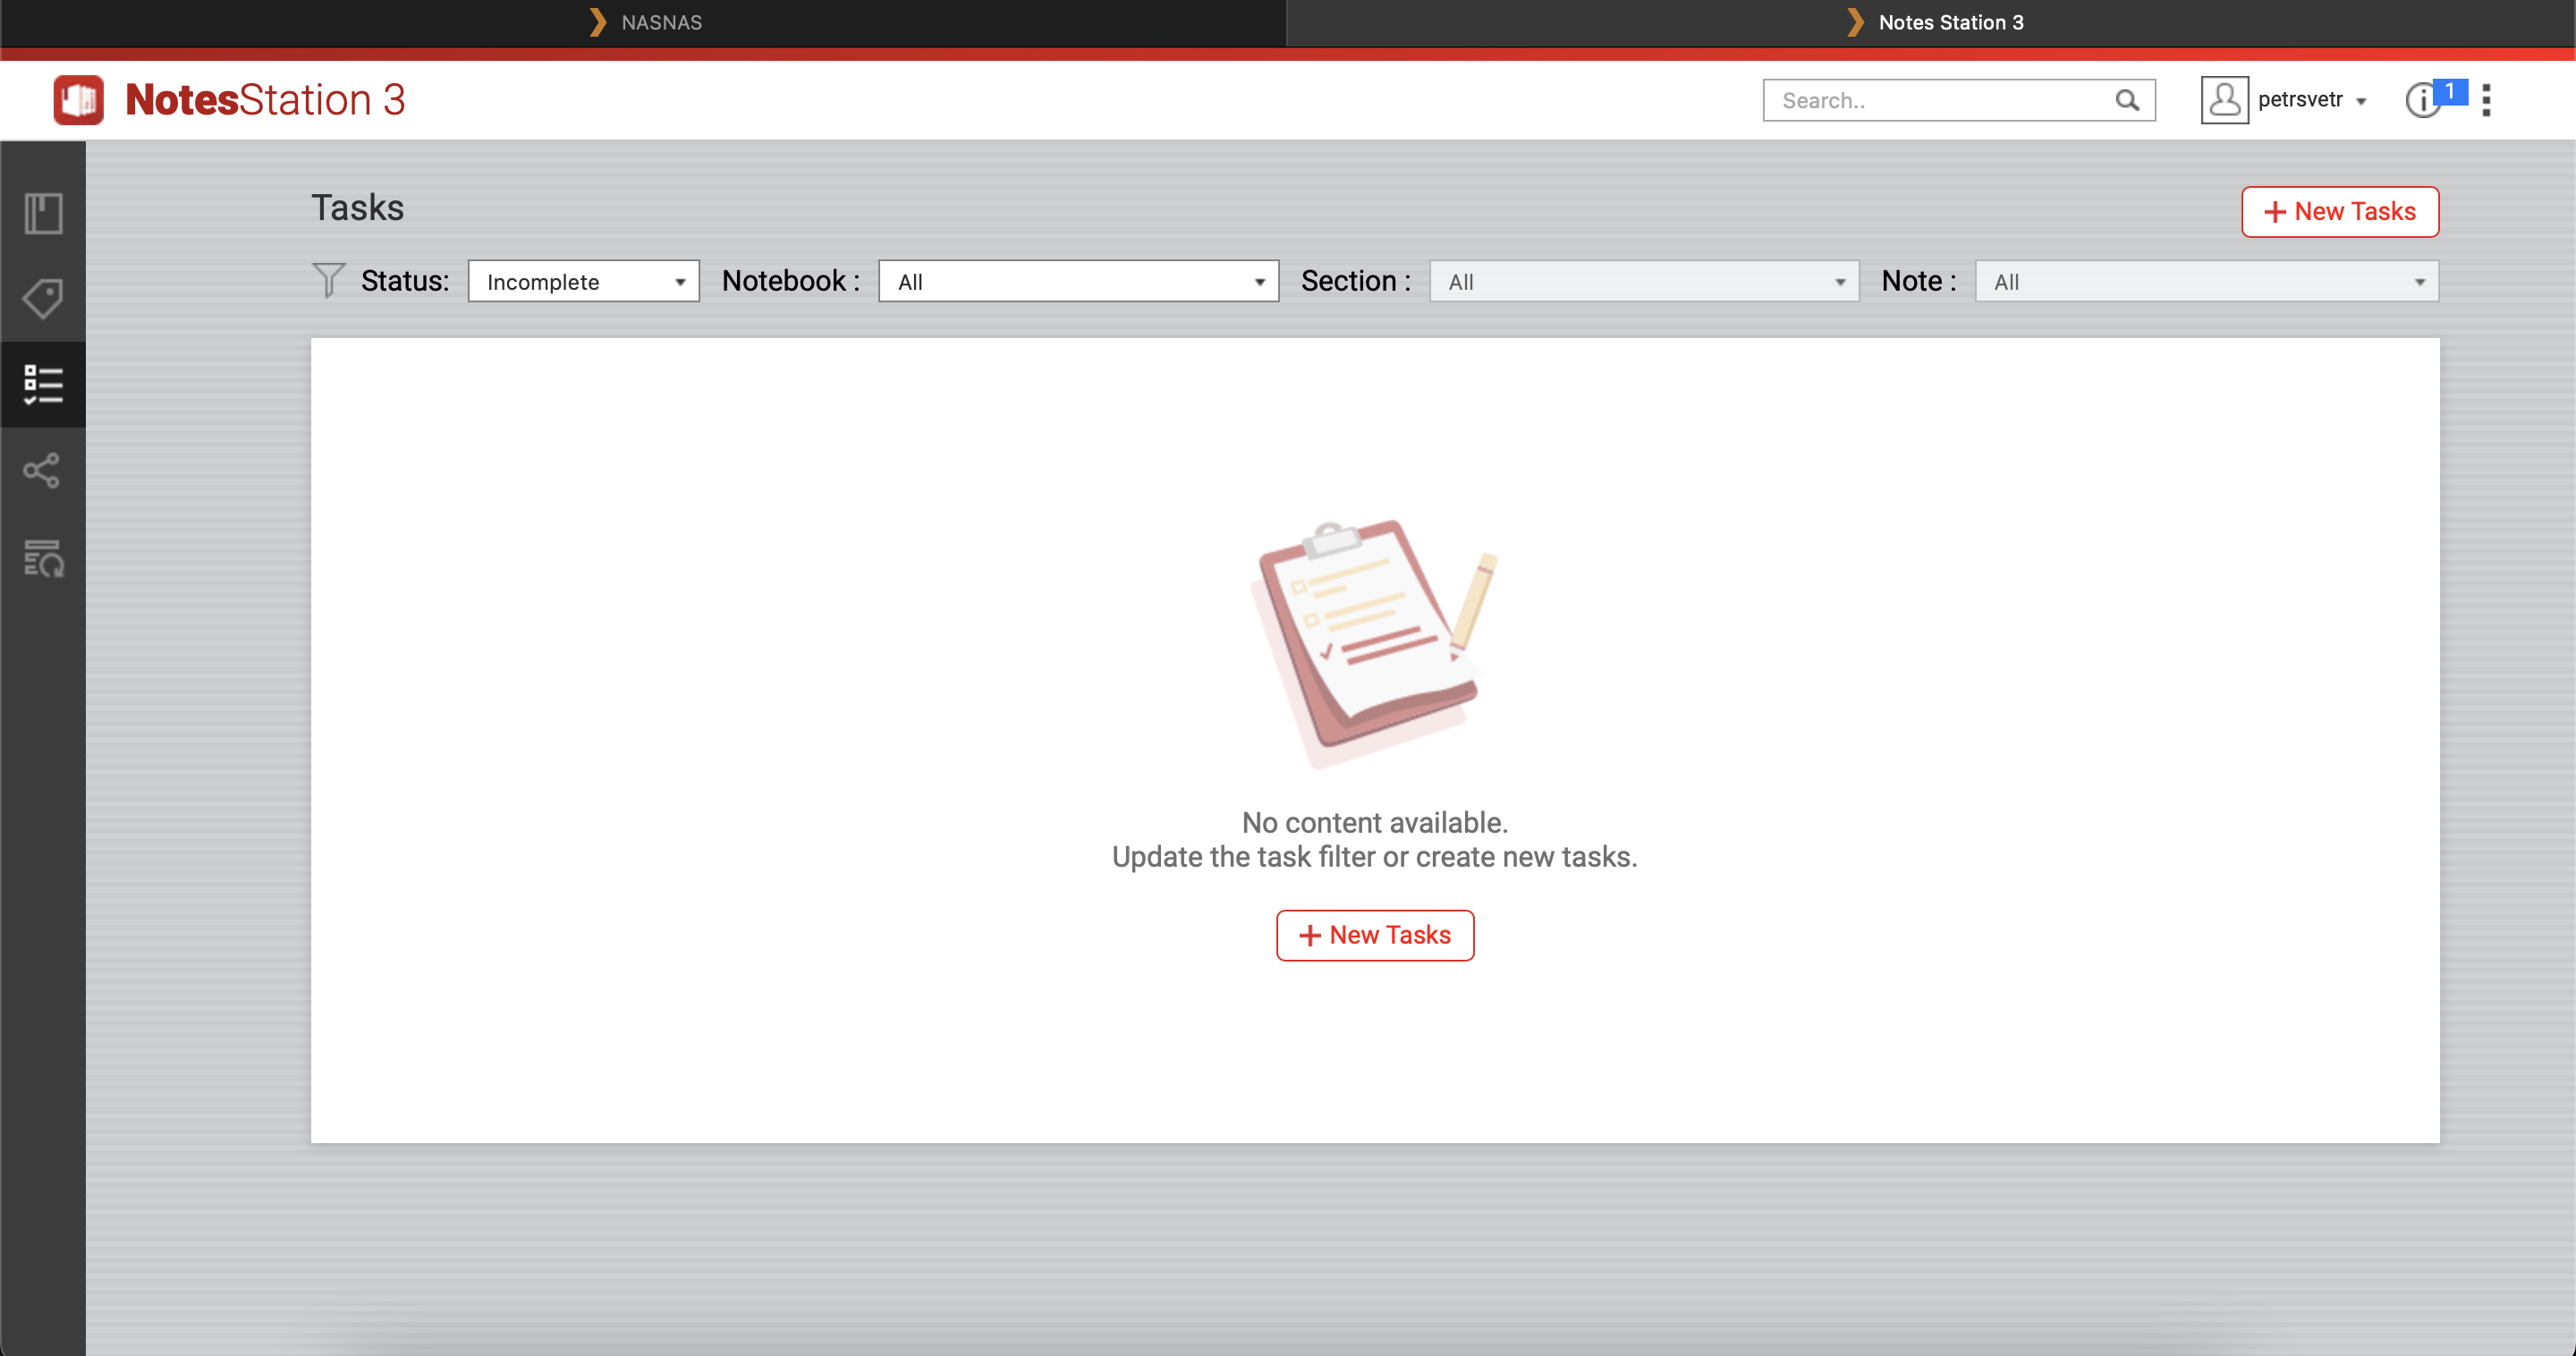Open the Notebook panel in the sidebar
This screenshot has height=1356, width=2576.
pos(44,213)
